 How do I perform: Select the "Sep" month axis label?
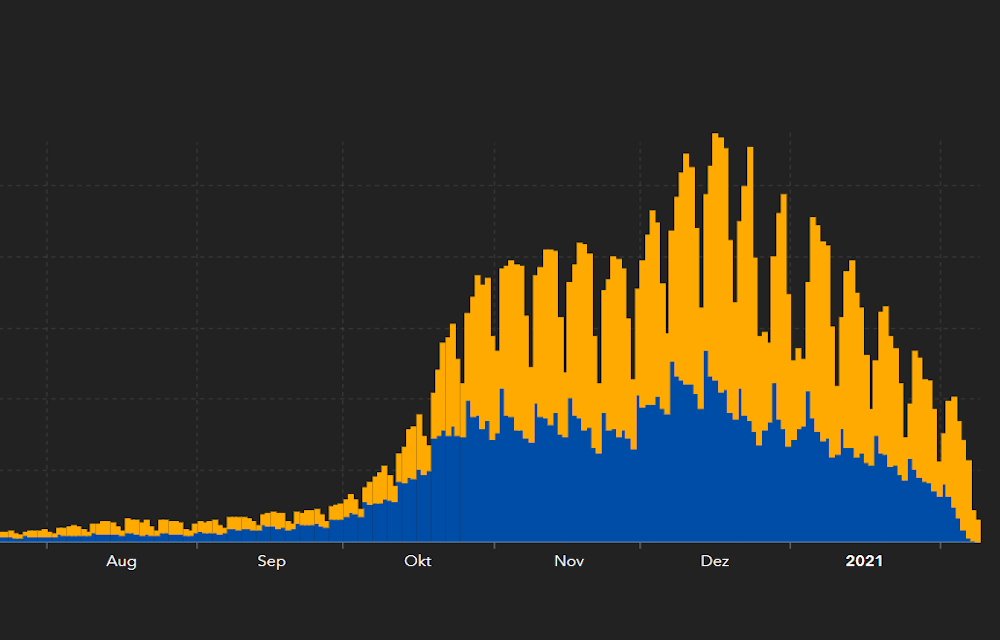(x=271, y=562)
